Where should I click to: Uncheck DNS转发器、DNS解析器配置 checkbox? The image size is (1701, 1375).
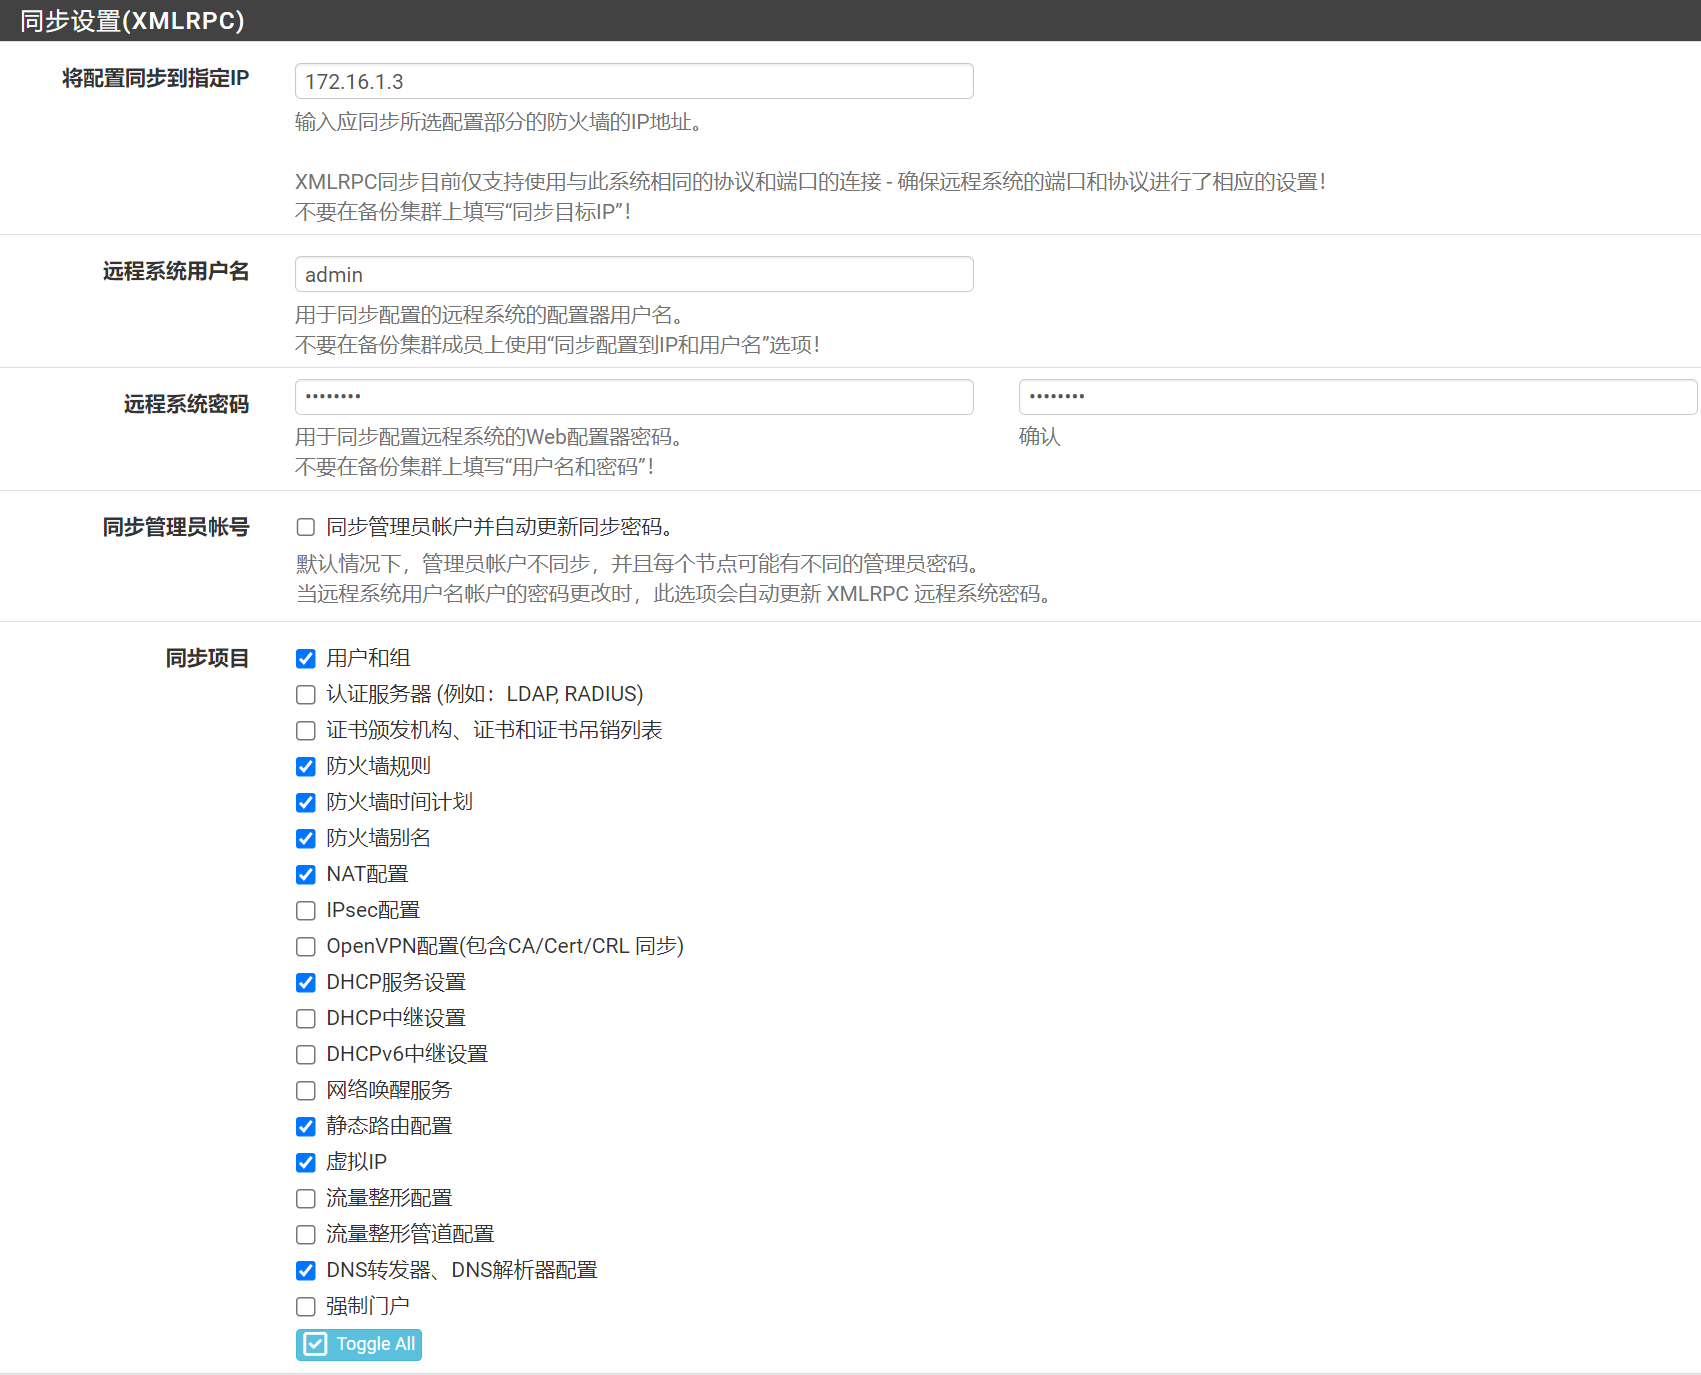point(306,1270)
